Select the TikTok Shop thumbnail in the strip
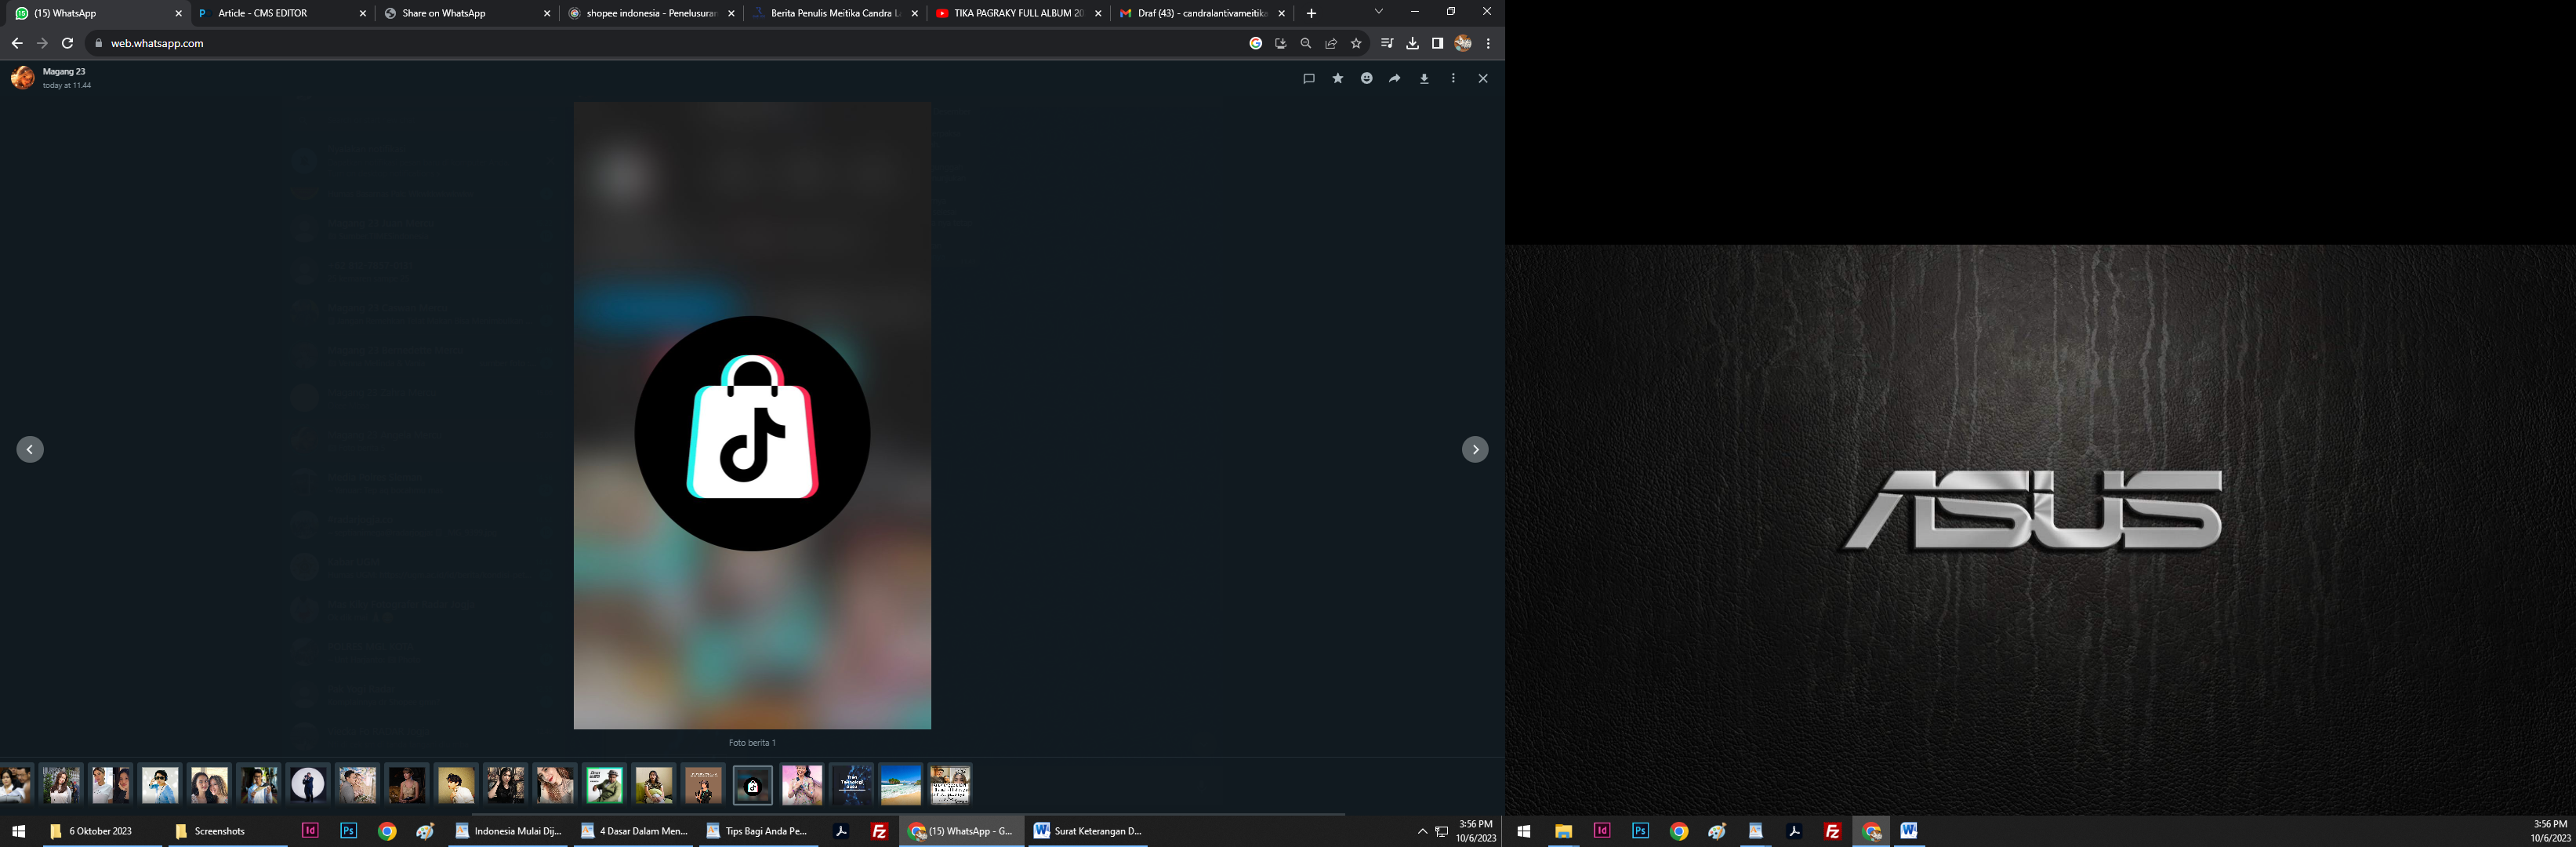2576x847 pixels. tap(753, 785)
